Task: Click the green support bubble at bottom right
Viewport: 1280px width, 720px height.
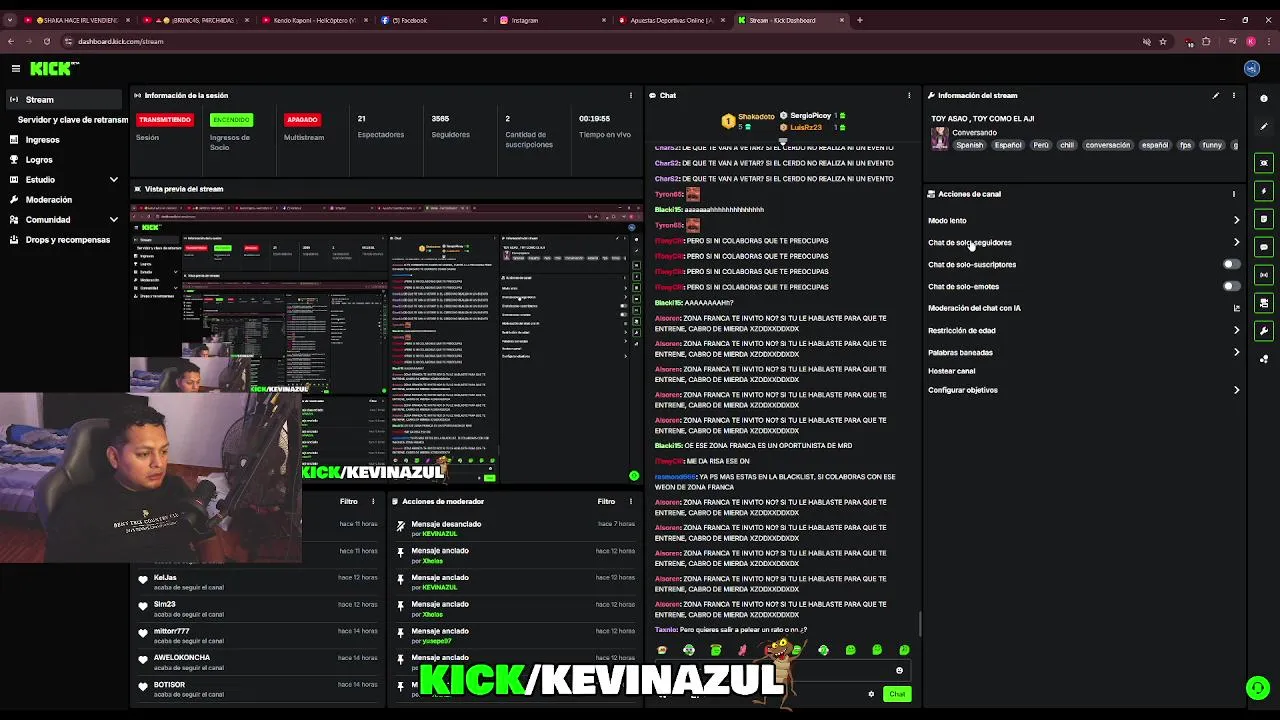Action: click(1257, 688)
